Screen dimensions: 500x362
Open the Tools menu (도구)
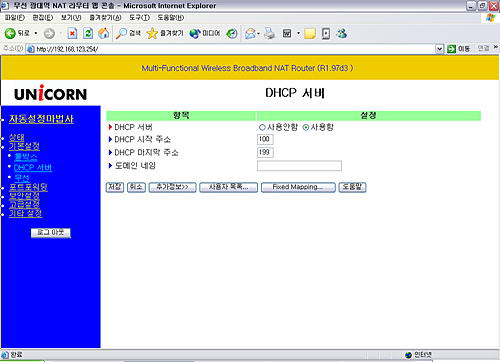click(139, 18)
